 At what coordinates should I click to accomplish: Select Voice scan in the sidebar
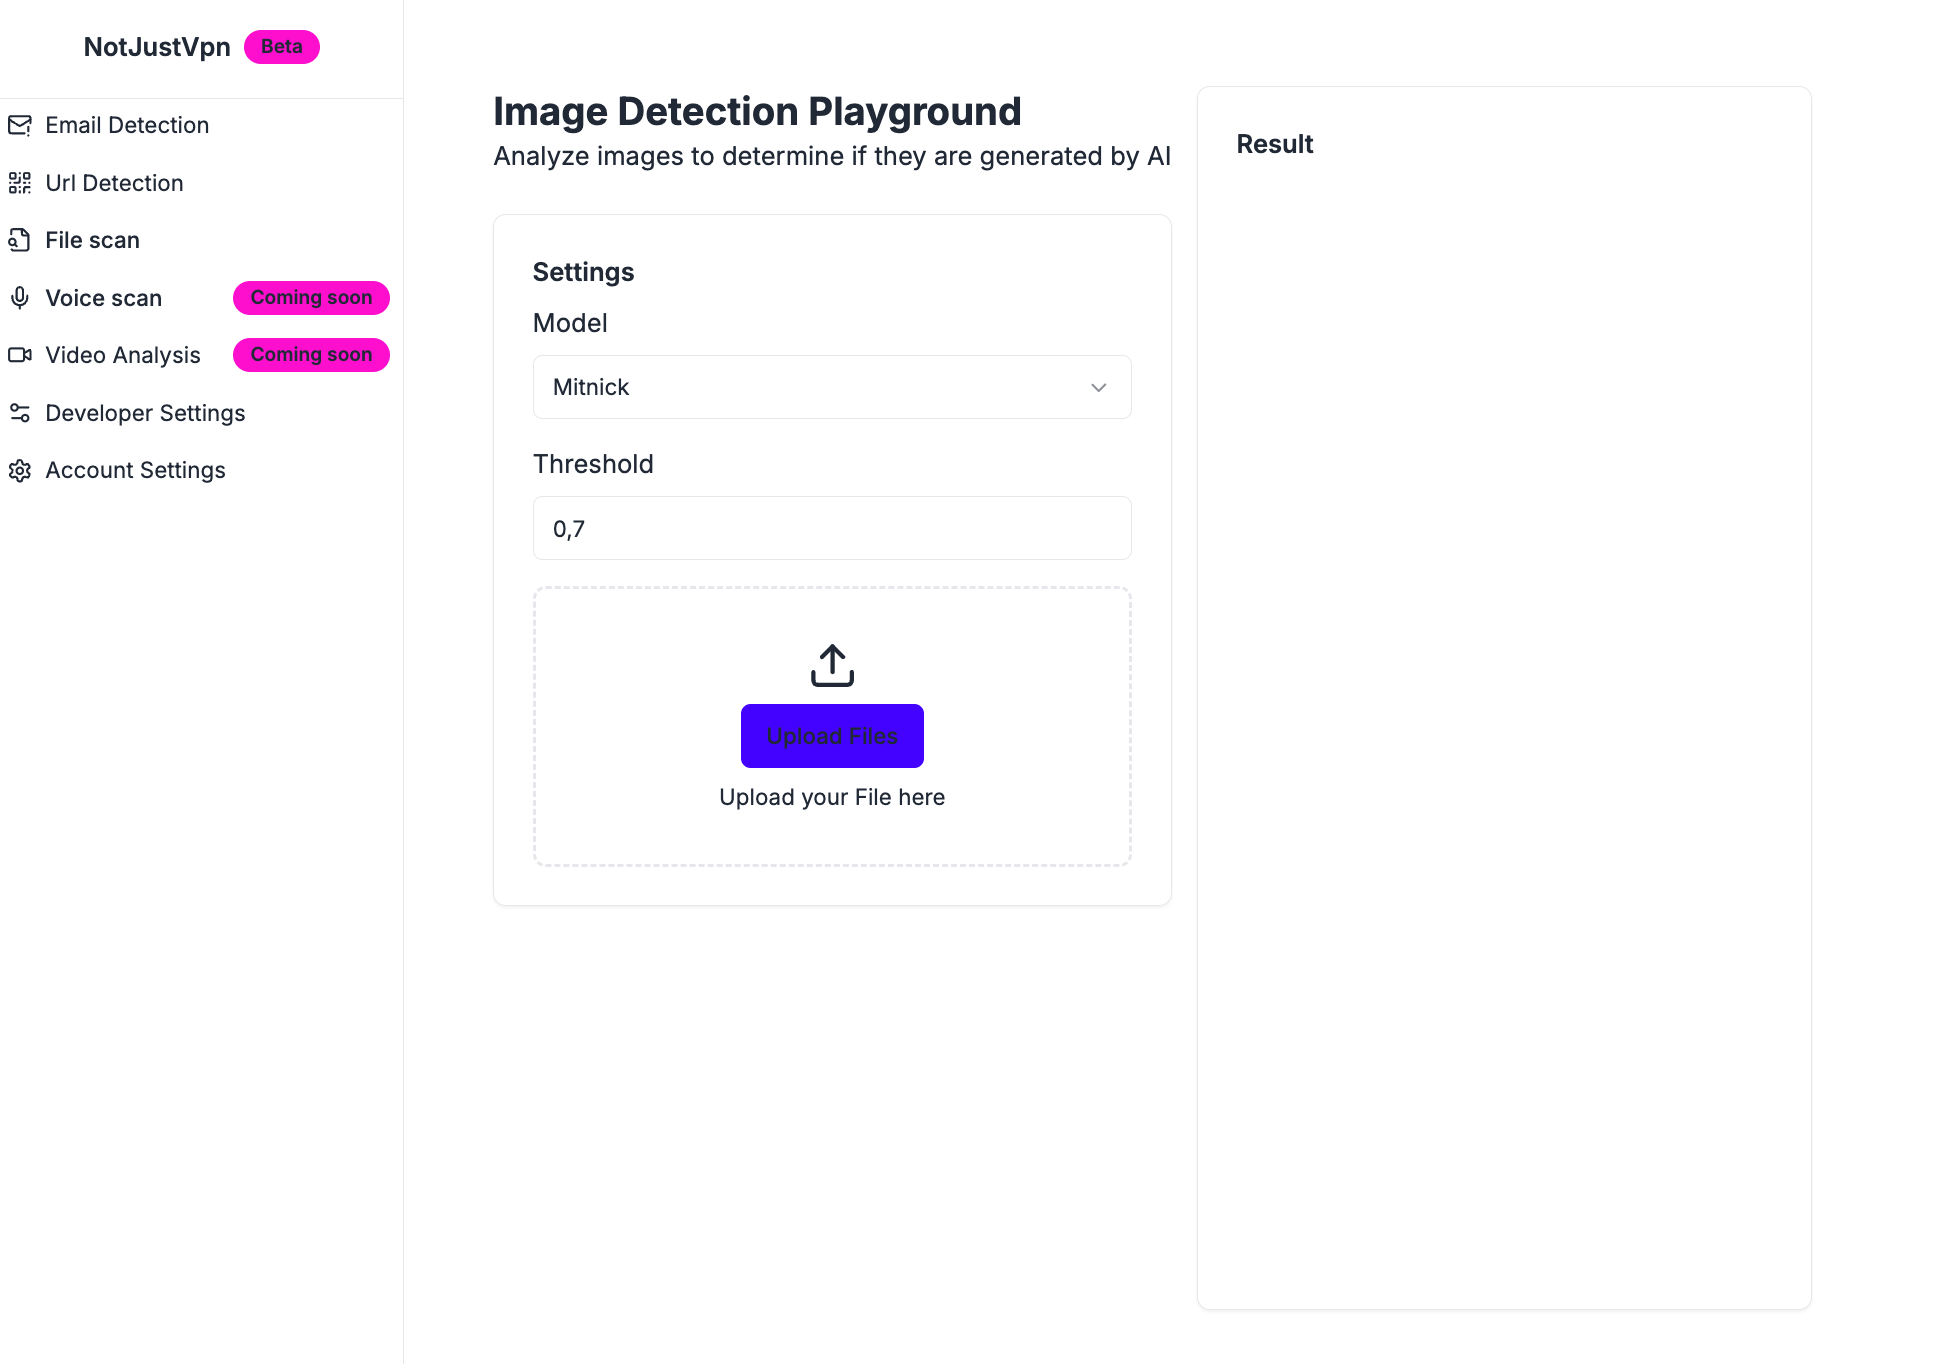103,298
